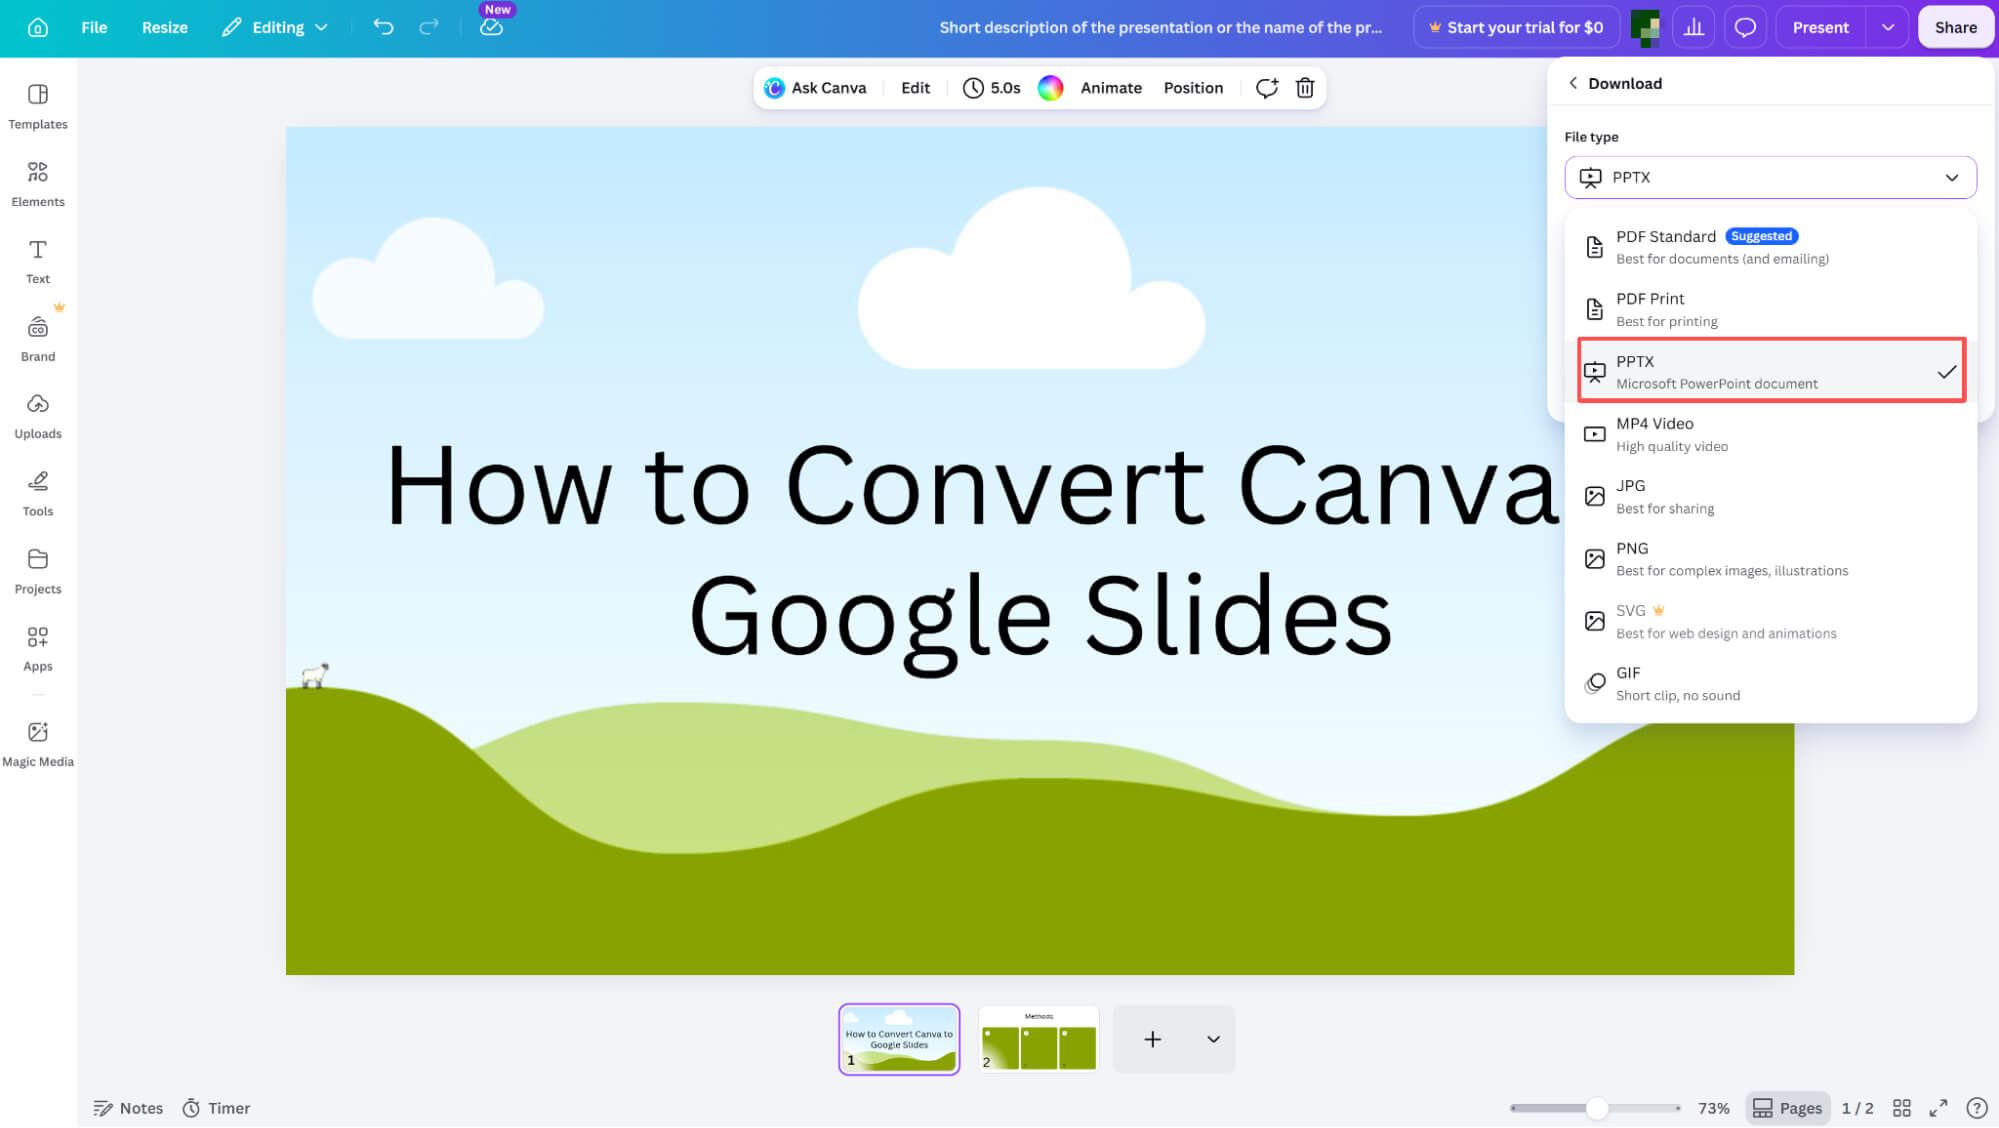Go back from Download panel
The height and width of the screenshot is (1128, 1999).
[x=1573, y=83]
